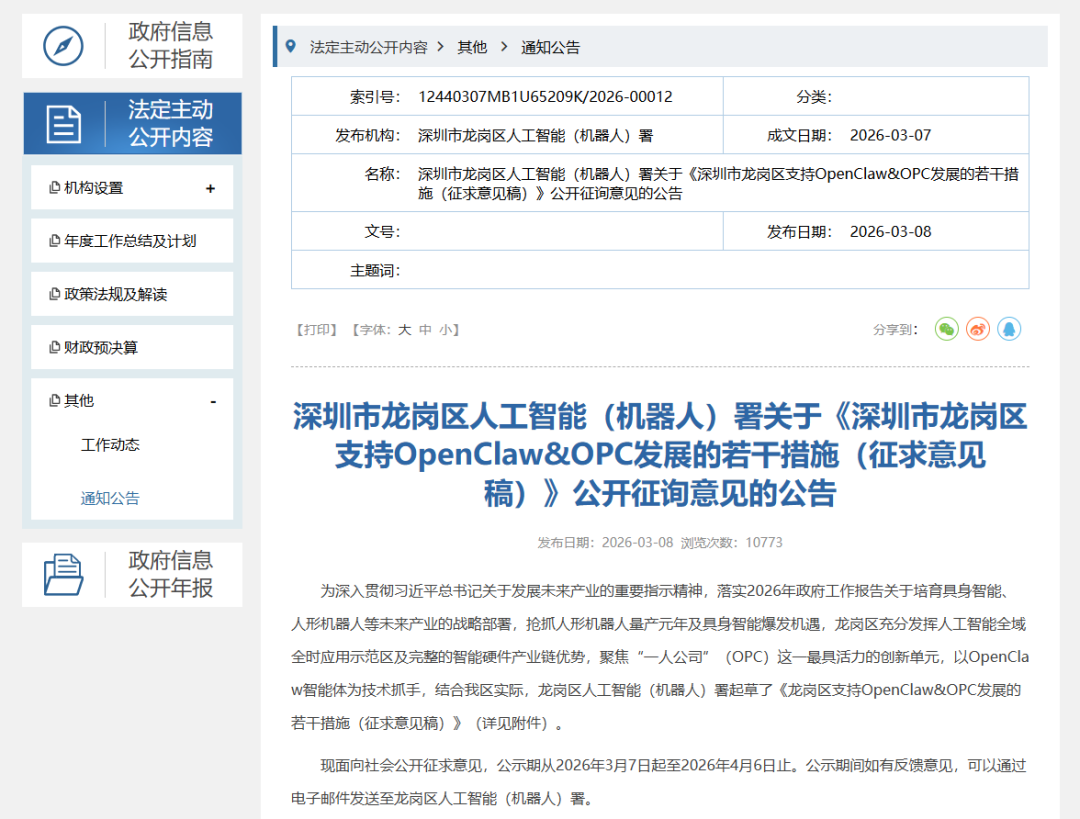Click the folder icon beside 政府信息公开年报

[64, 573]
